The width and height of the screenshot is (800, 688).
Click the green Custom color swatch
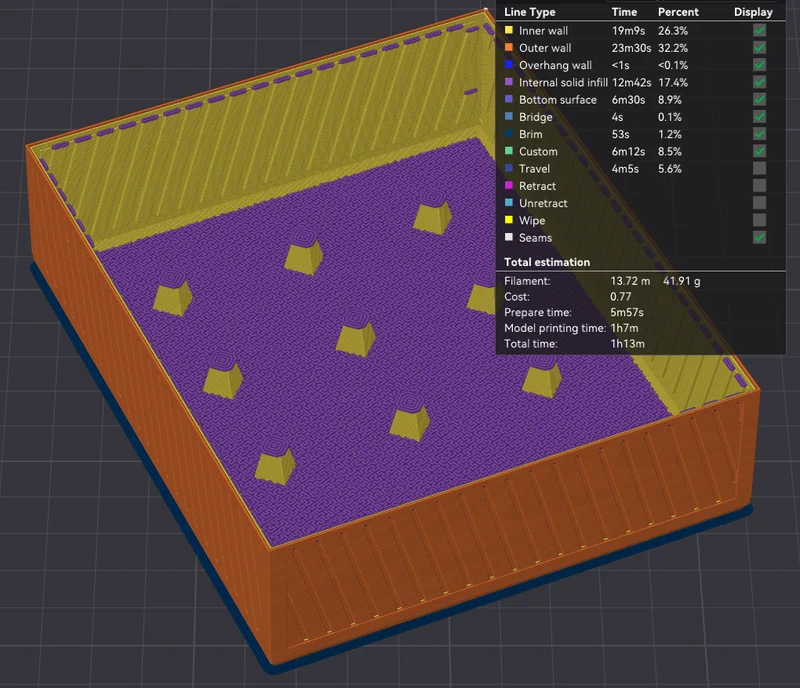509,151
